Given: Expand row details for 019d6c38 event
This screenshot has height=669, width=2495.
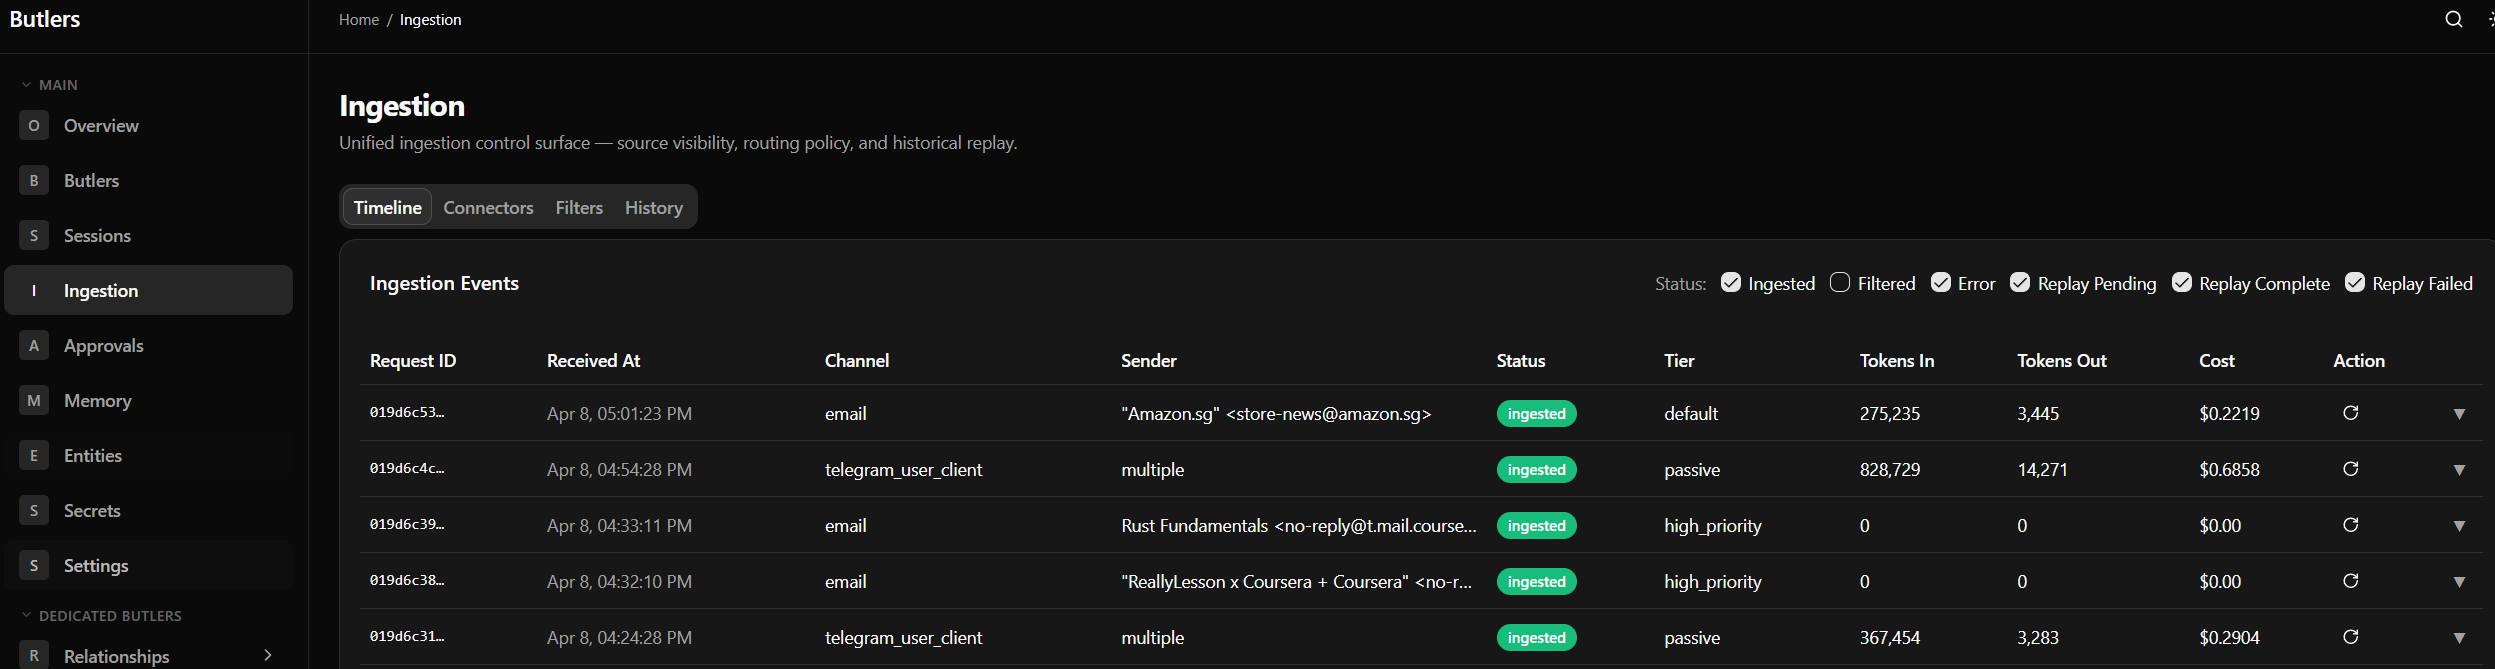Looking at the screenshot, I should [x=2459, y=582].
